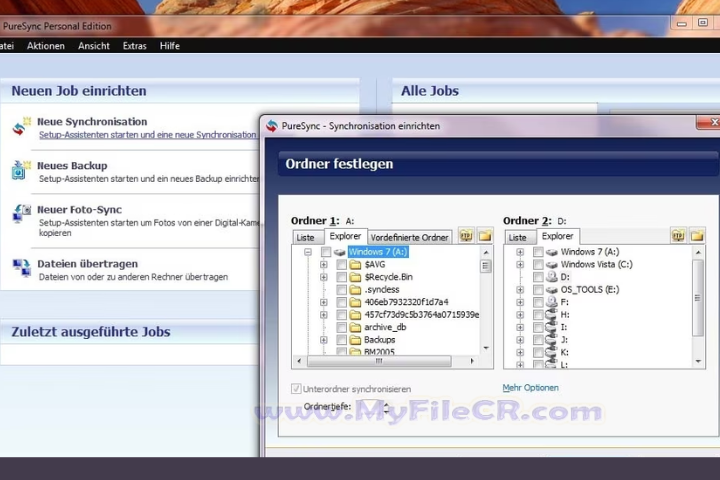This screenshot has width=720, height=480.
Task: Switch to Vordefinierte Ordner tab
Action: point(409,237)
